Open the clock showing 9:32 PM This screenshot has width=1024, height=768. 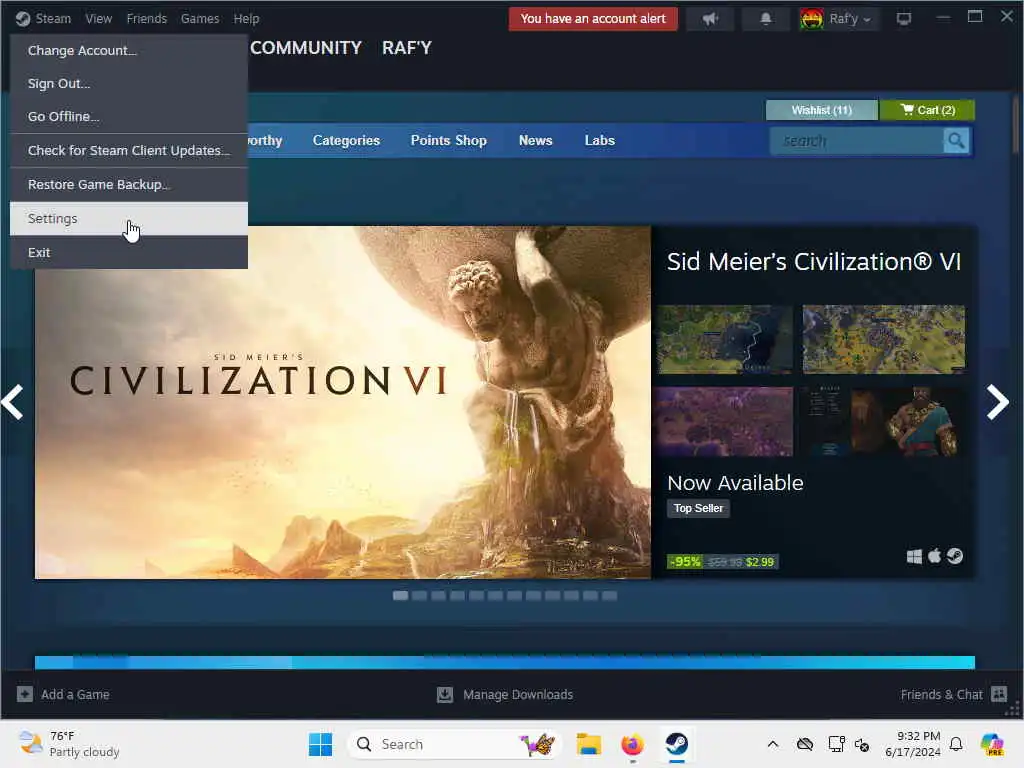click(x=912, y=744)
